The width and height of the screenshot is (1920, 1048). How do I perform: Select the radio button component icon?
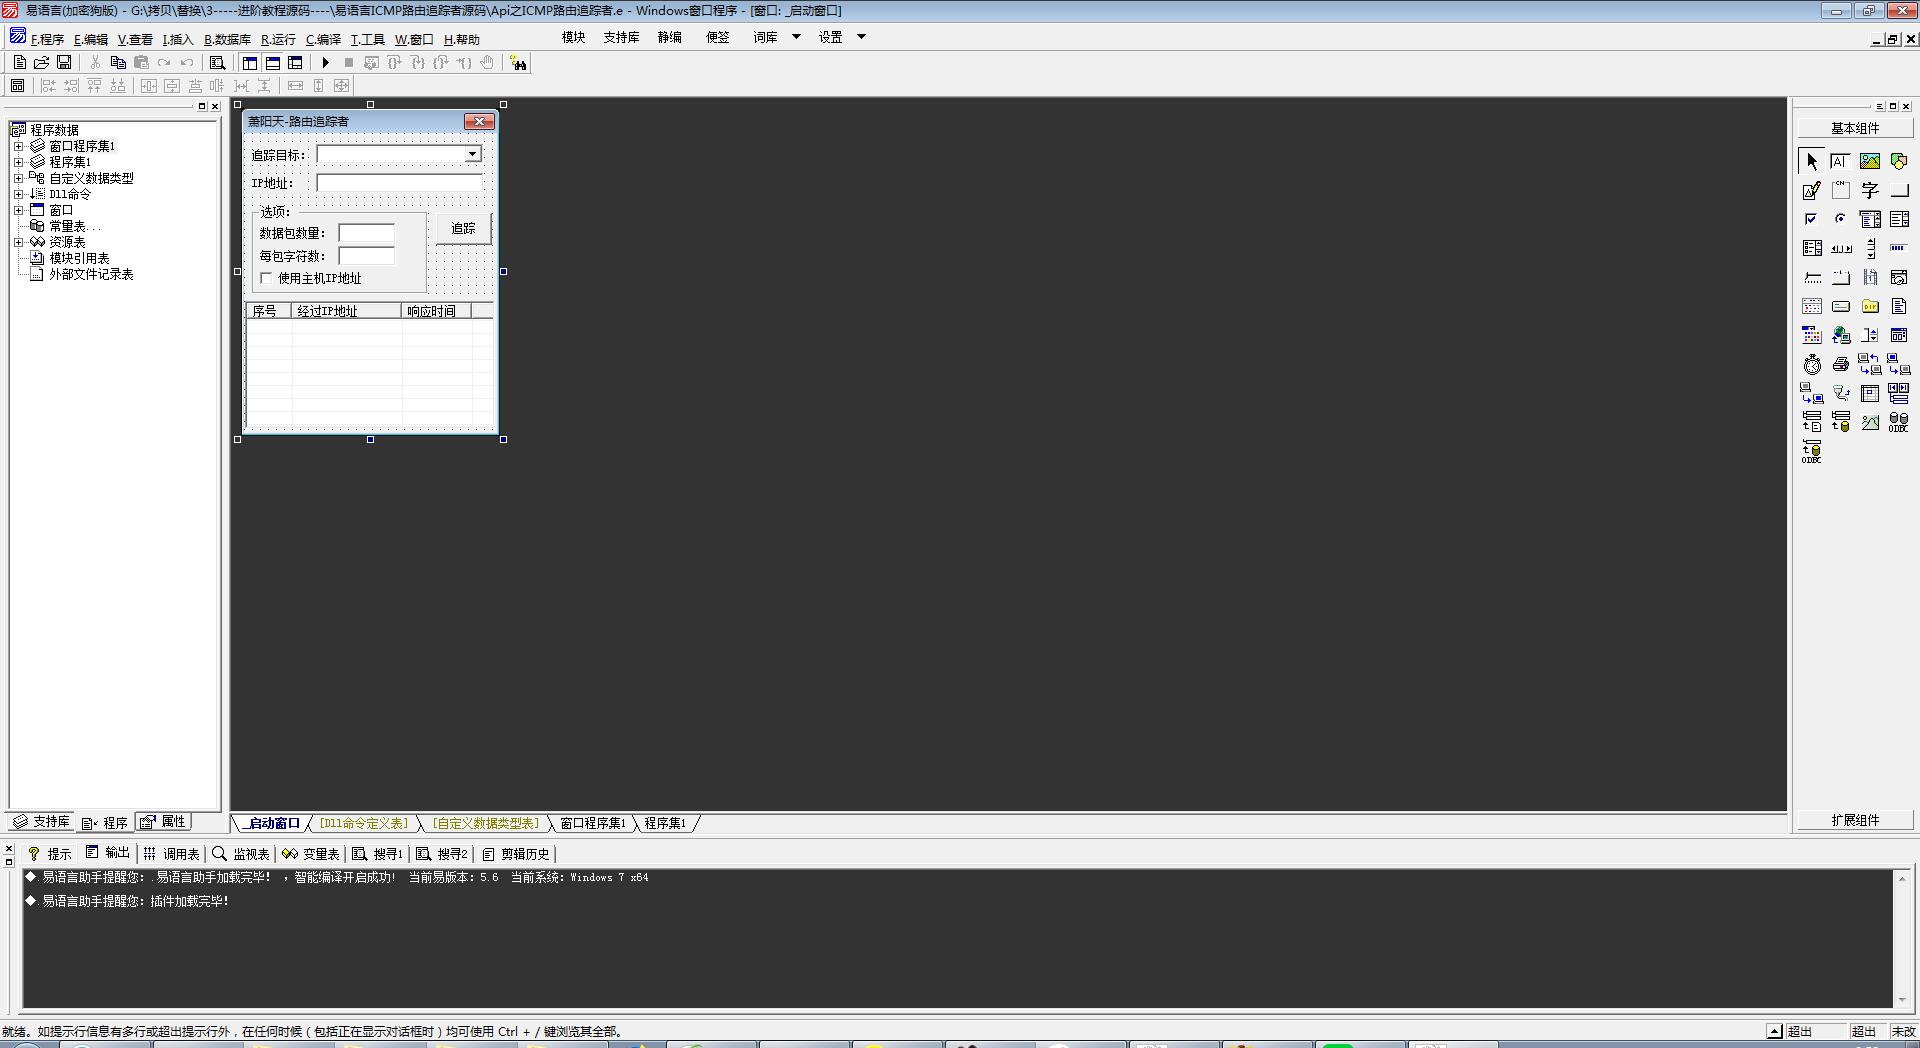click(x=1841, y=219)
